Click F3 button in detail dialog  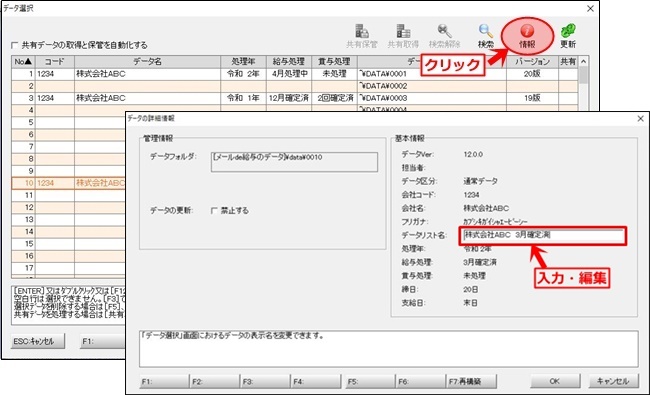[x=265, y=381]
